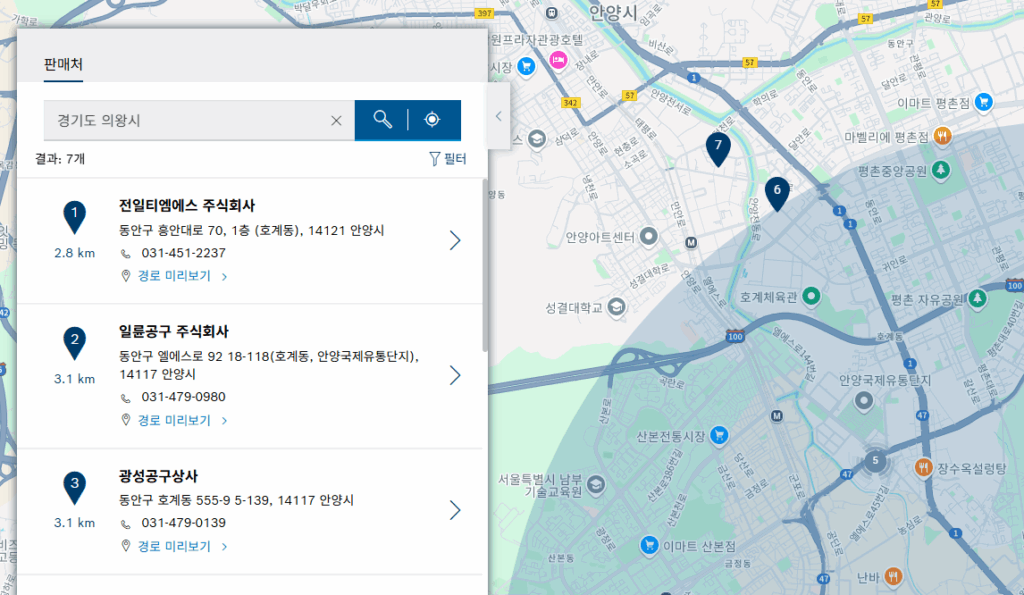Select address 동안구 호계동 555-9 5-139

coord(236,500)
